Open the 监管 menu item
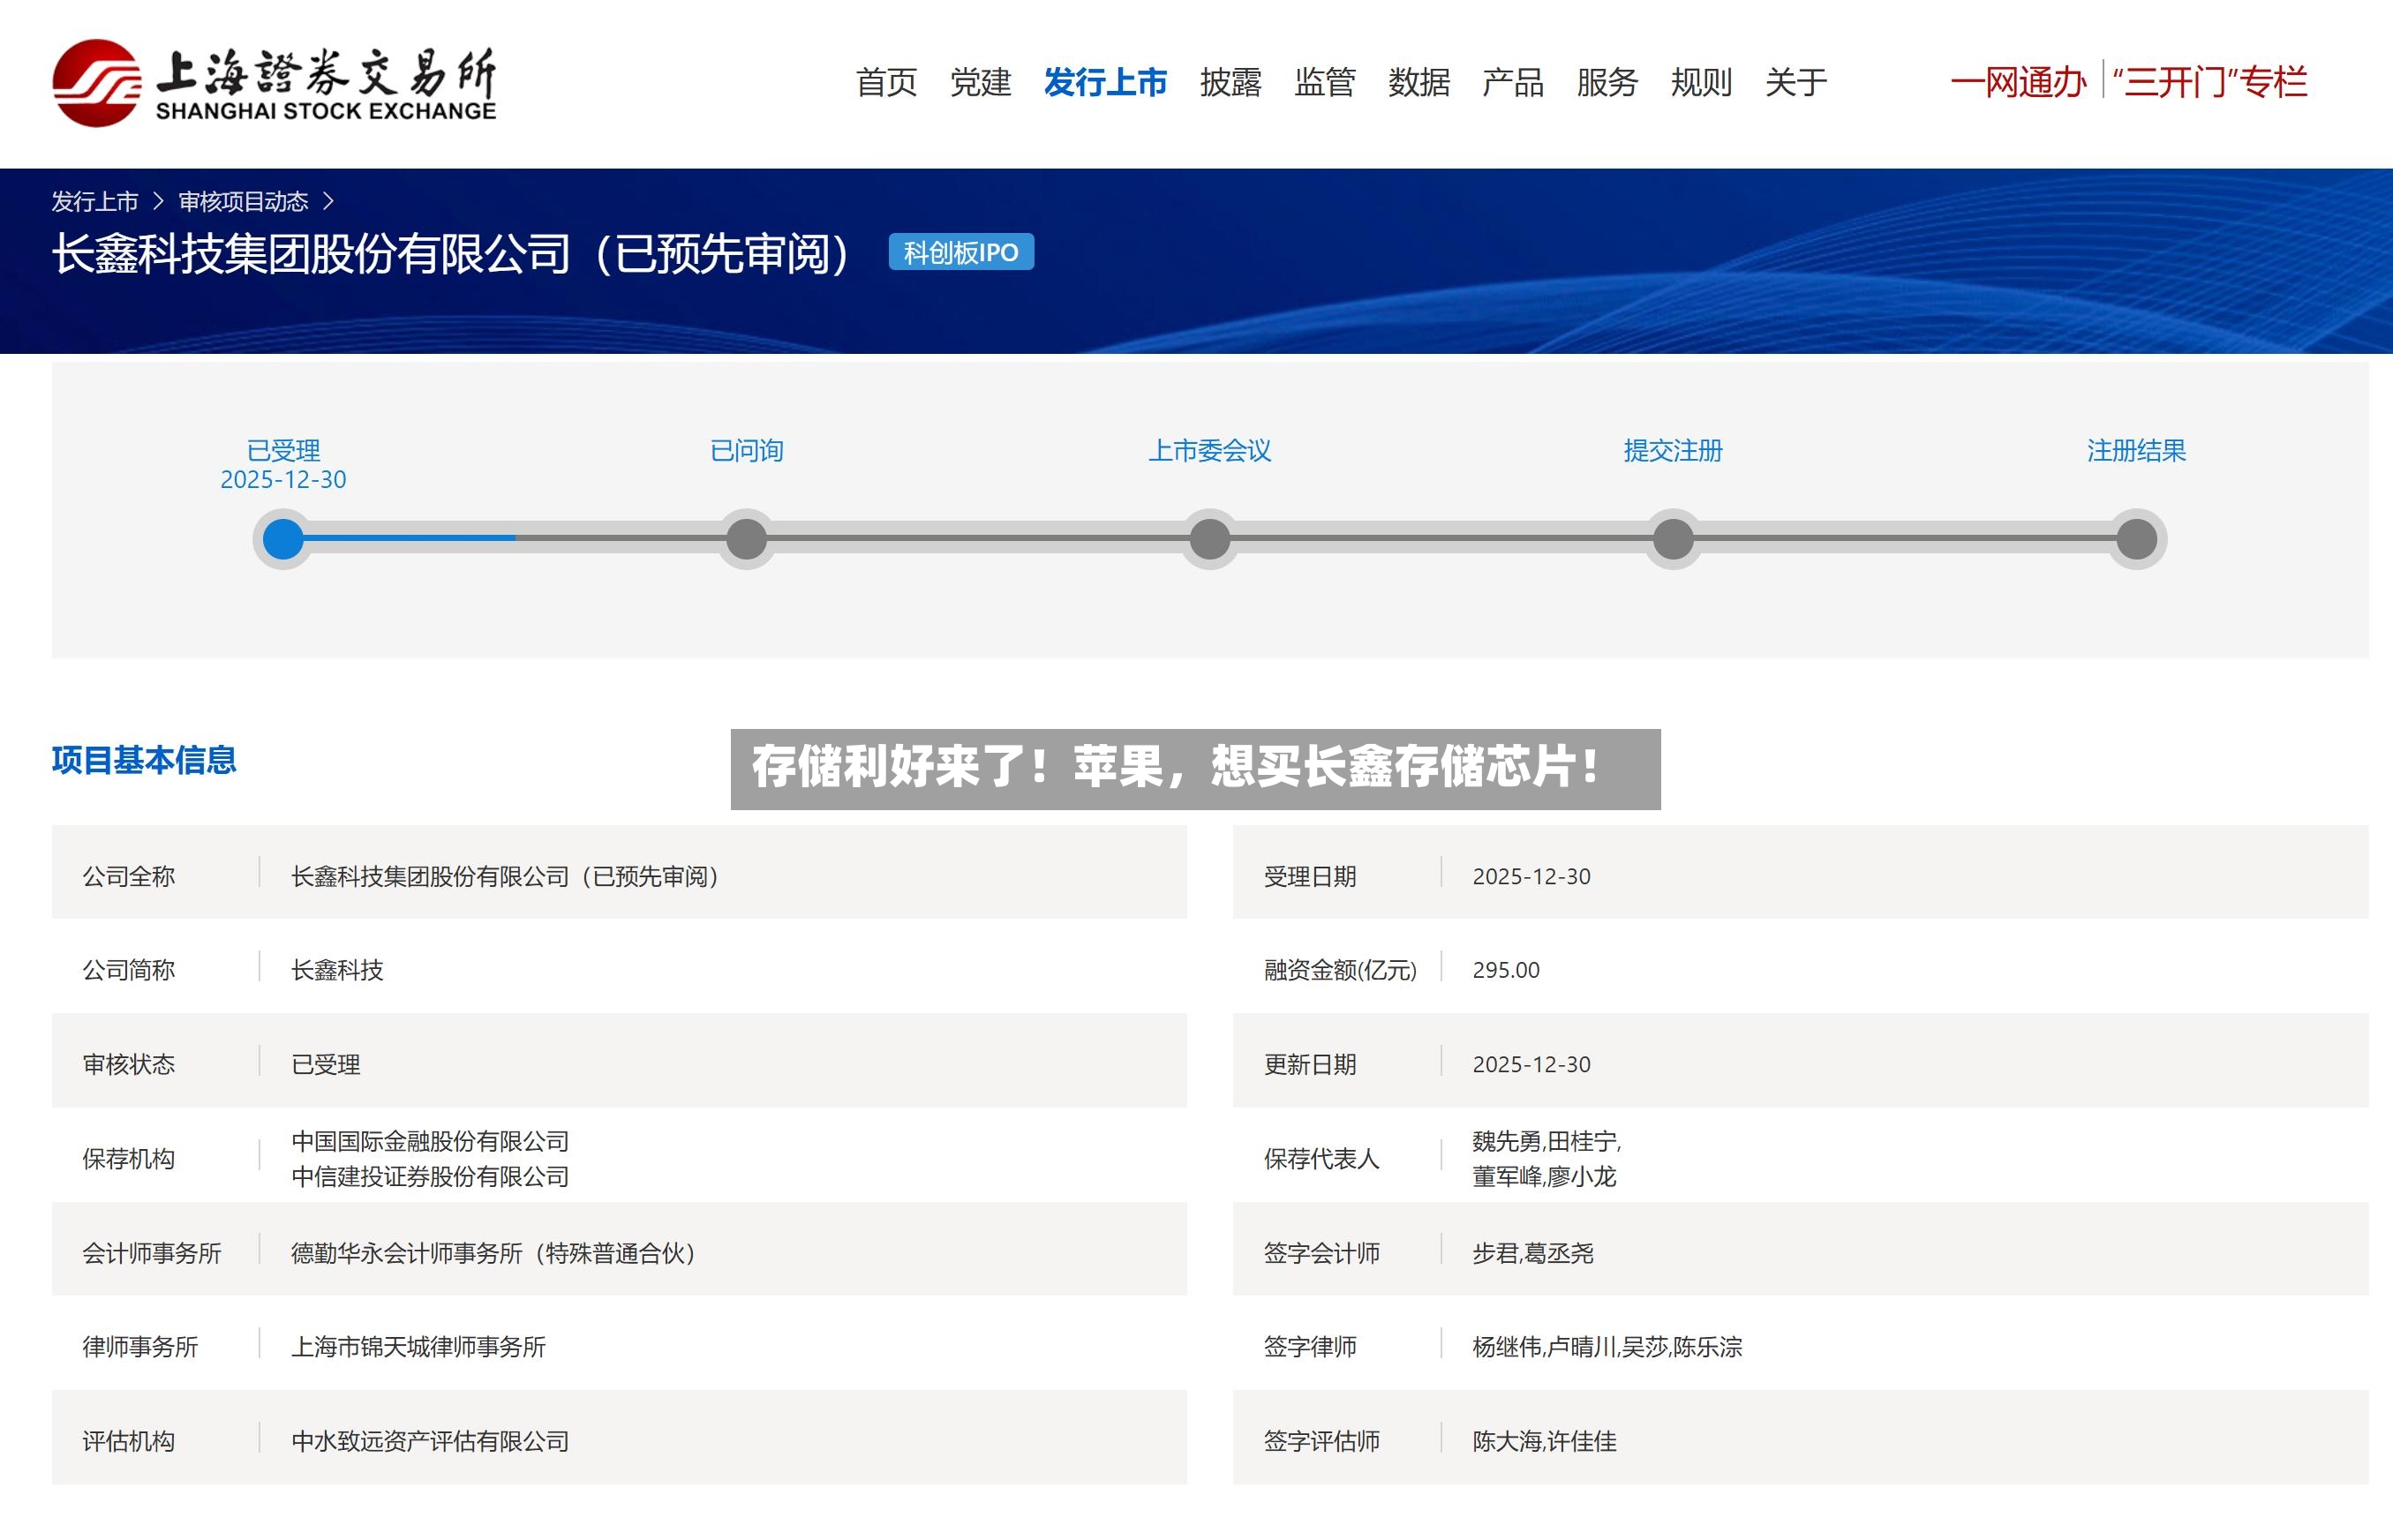Viewport: 2393px width, 1540px height. point(1324,82)
